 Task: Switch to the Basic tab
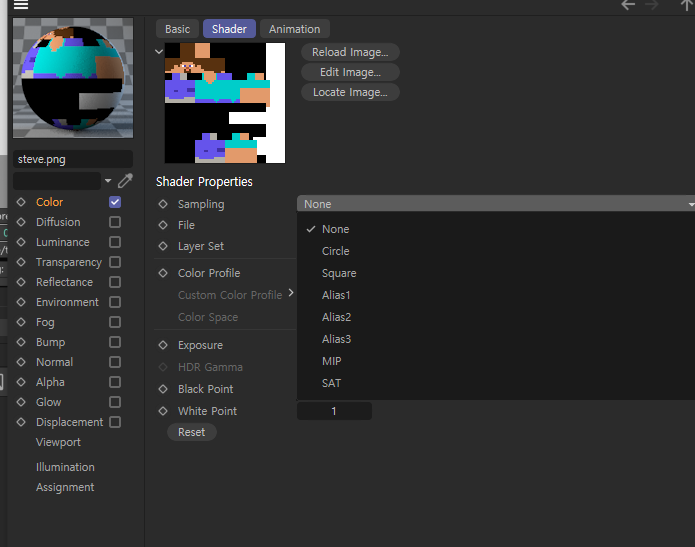[177, 29]
